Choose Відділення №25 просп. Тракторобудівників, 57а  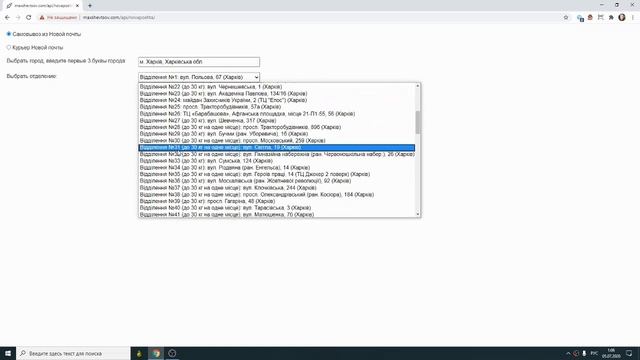click(277, 107)
